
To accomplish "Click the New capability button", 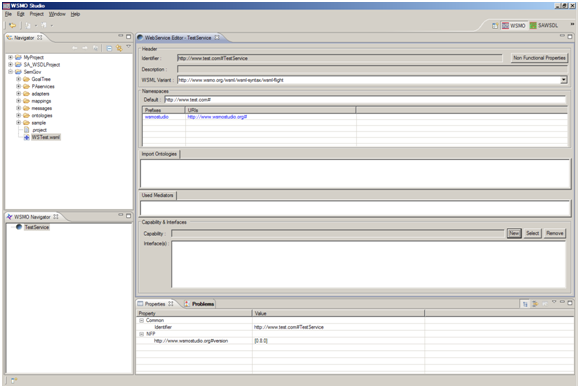I will click(514, 233).
